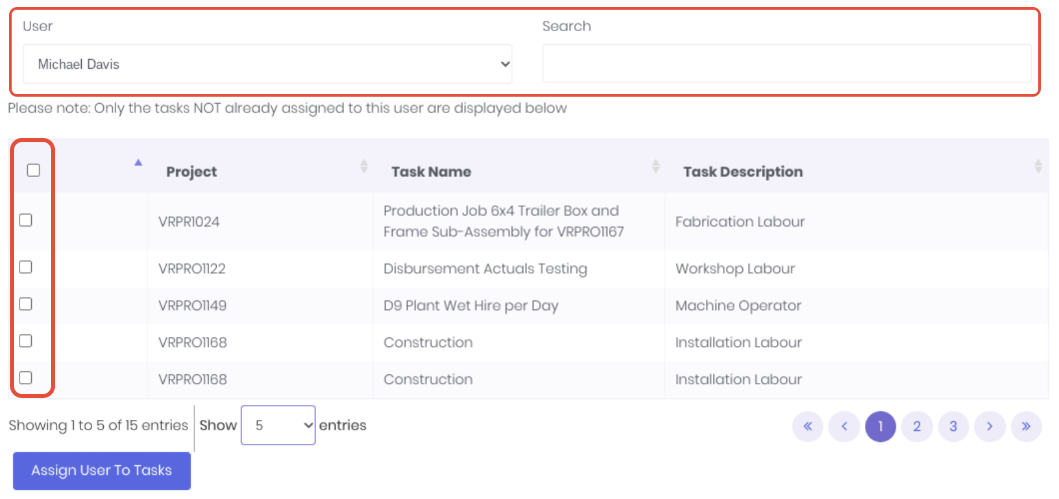1059x499 pixels.
Task: Click Assign User To Tasks button
Action: tap(102, 471)
